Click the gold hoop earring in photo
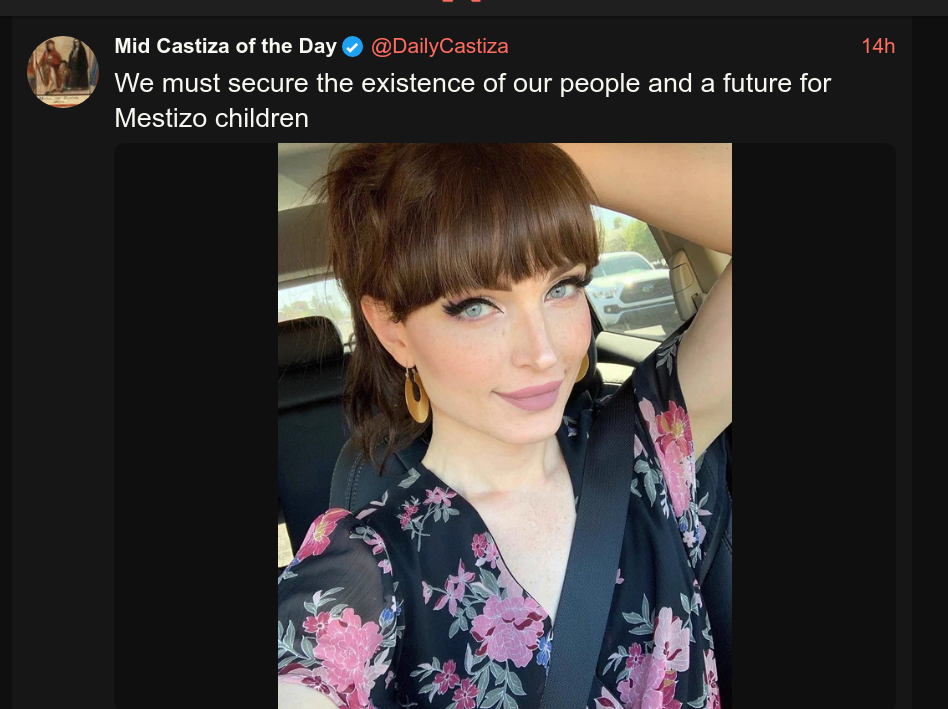Screen dimensions: 948x709 (x=417, y=395)
